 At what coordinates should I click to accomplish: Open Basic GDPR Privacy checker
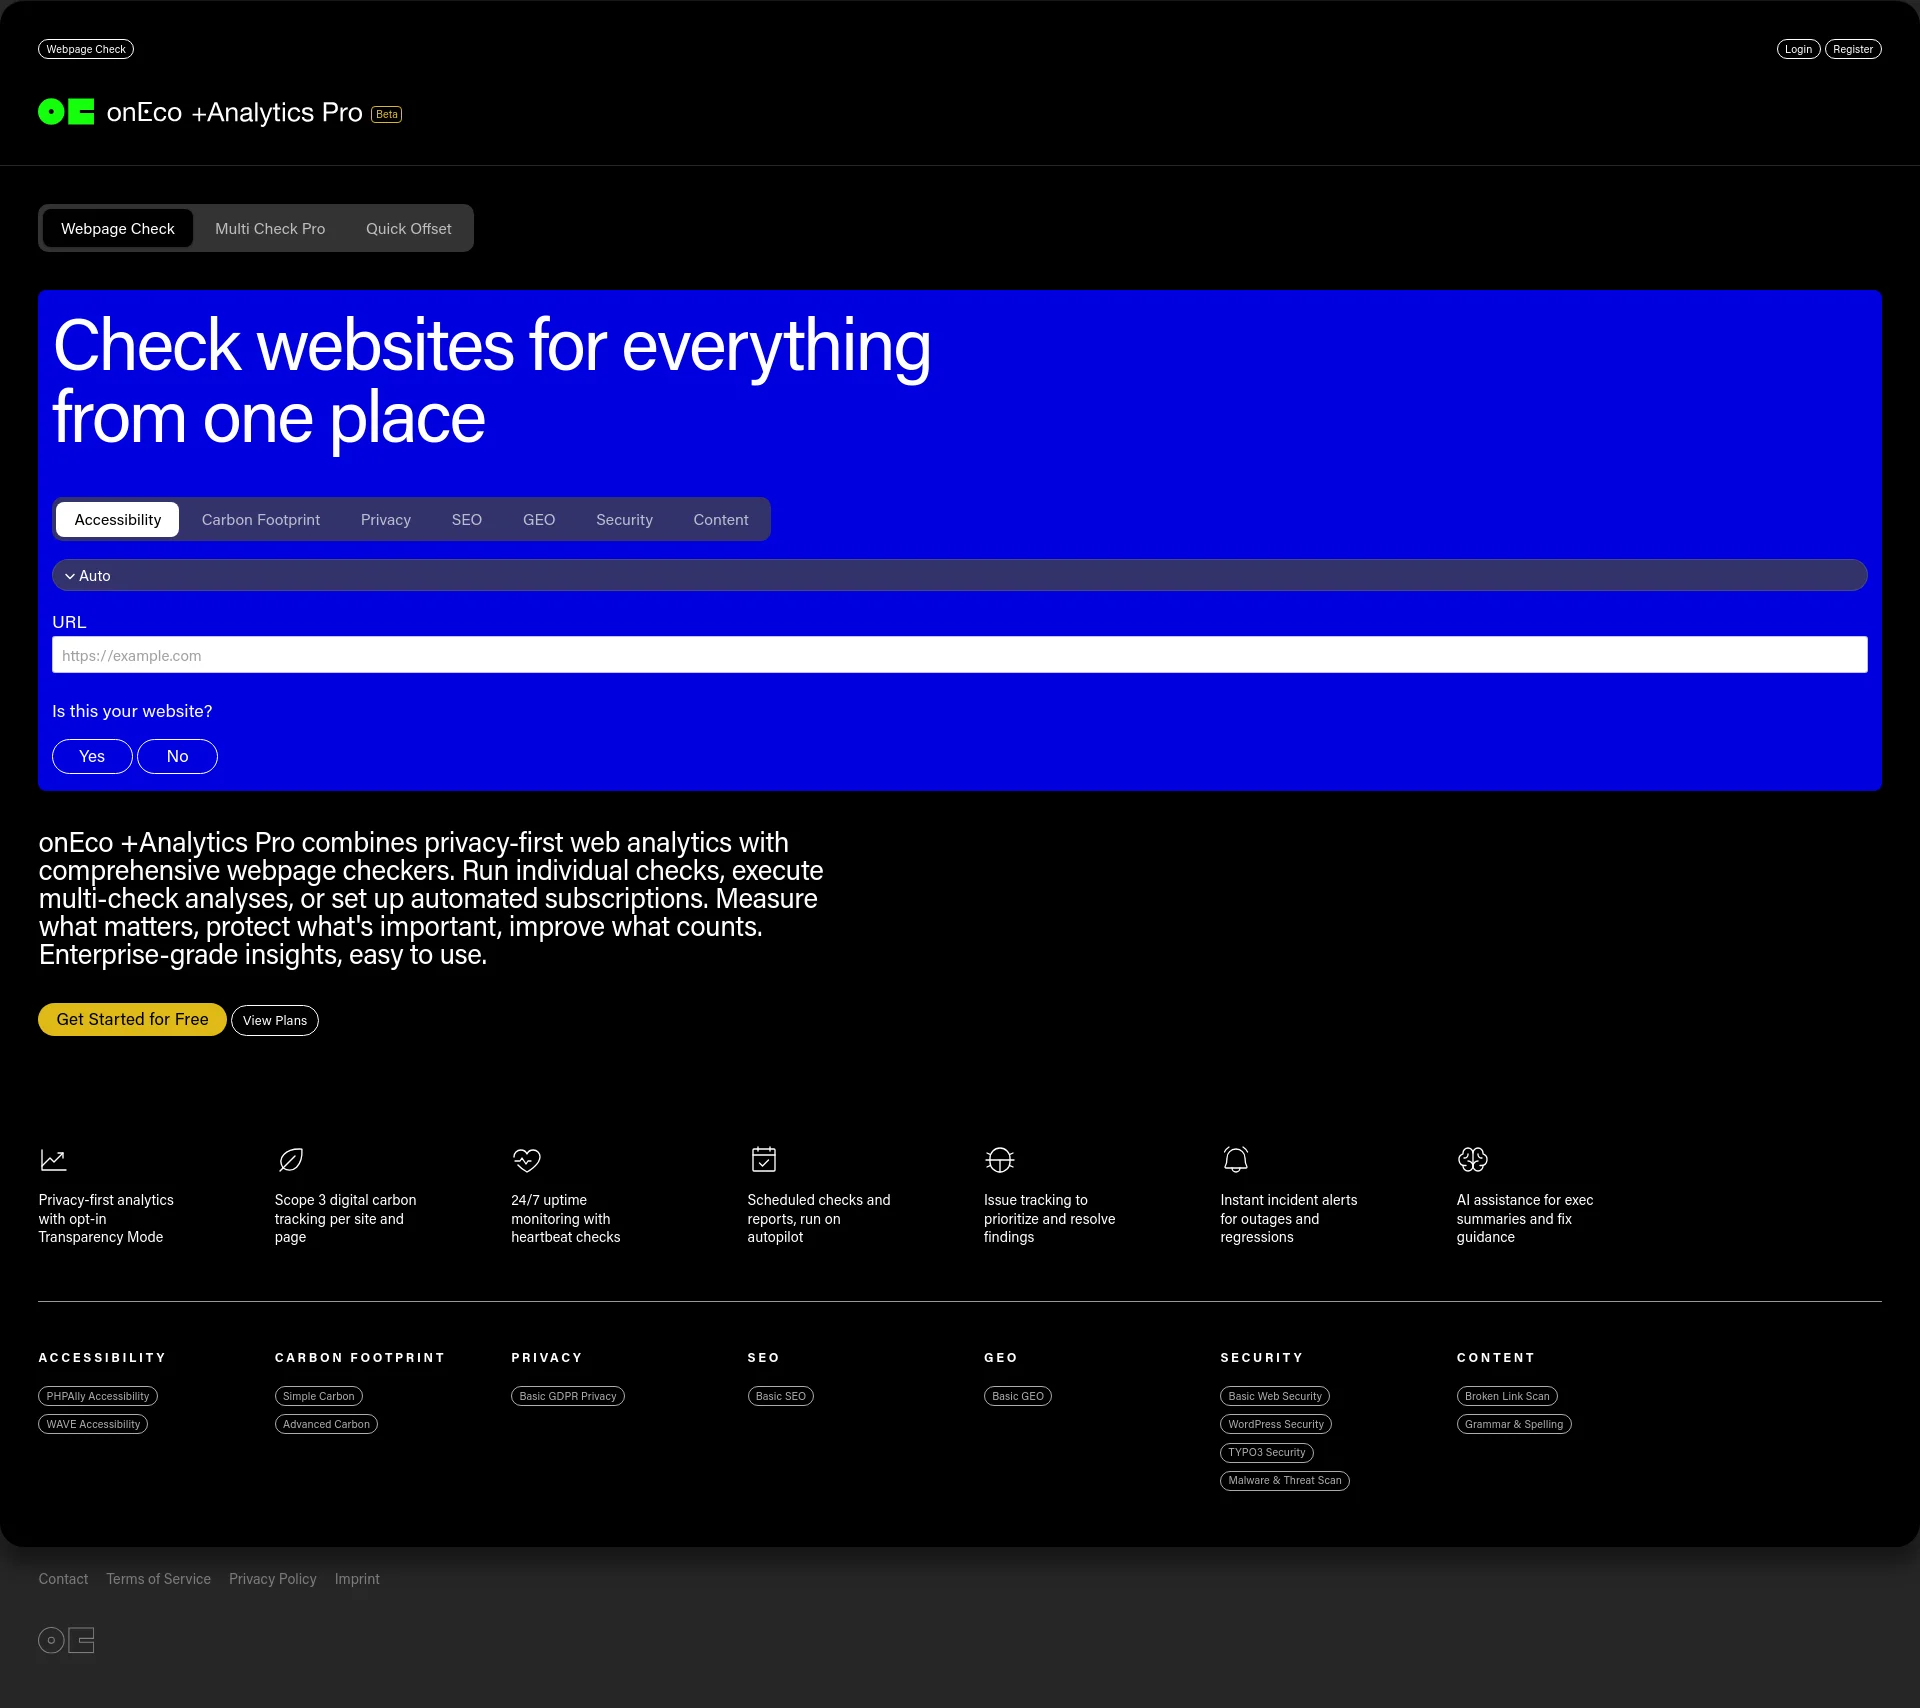pyautogui.click(x=568, y=1396)
